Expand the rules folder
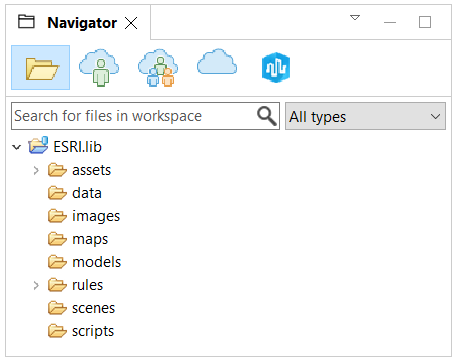 coord(36,285)
